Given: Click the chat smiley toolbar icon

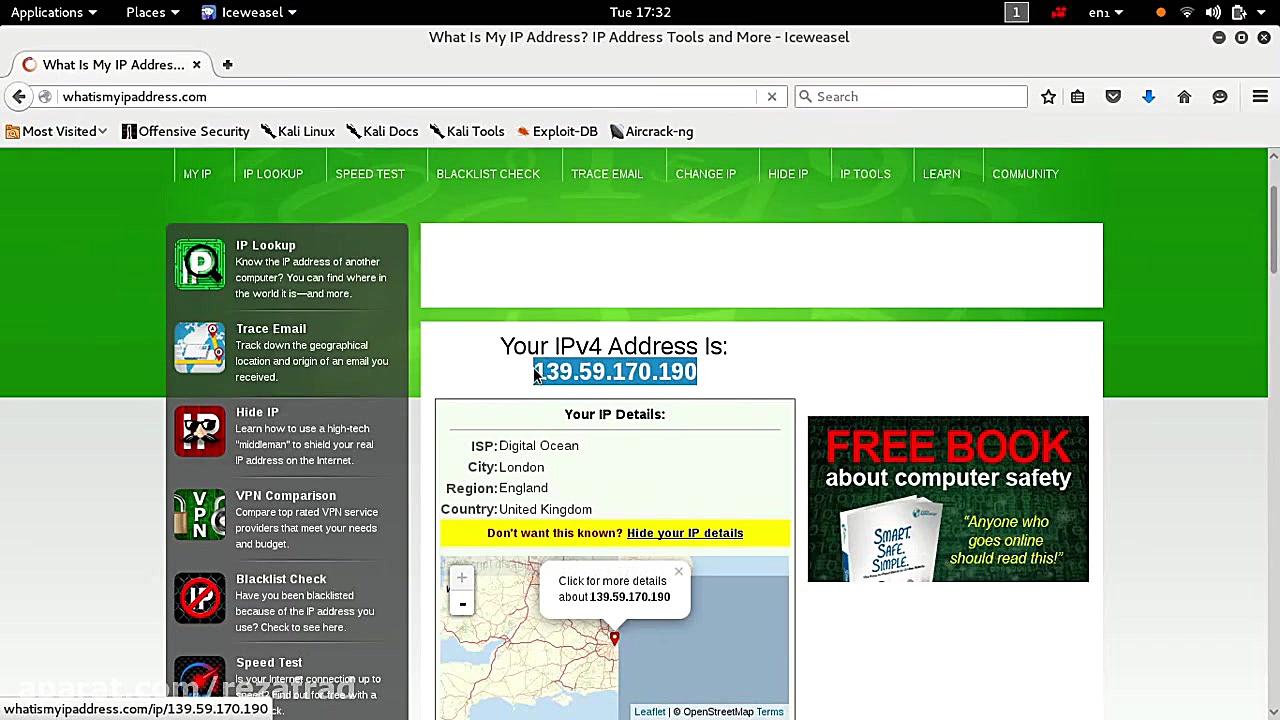Looking at the screenshot, I should tap(1220, 97).
